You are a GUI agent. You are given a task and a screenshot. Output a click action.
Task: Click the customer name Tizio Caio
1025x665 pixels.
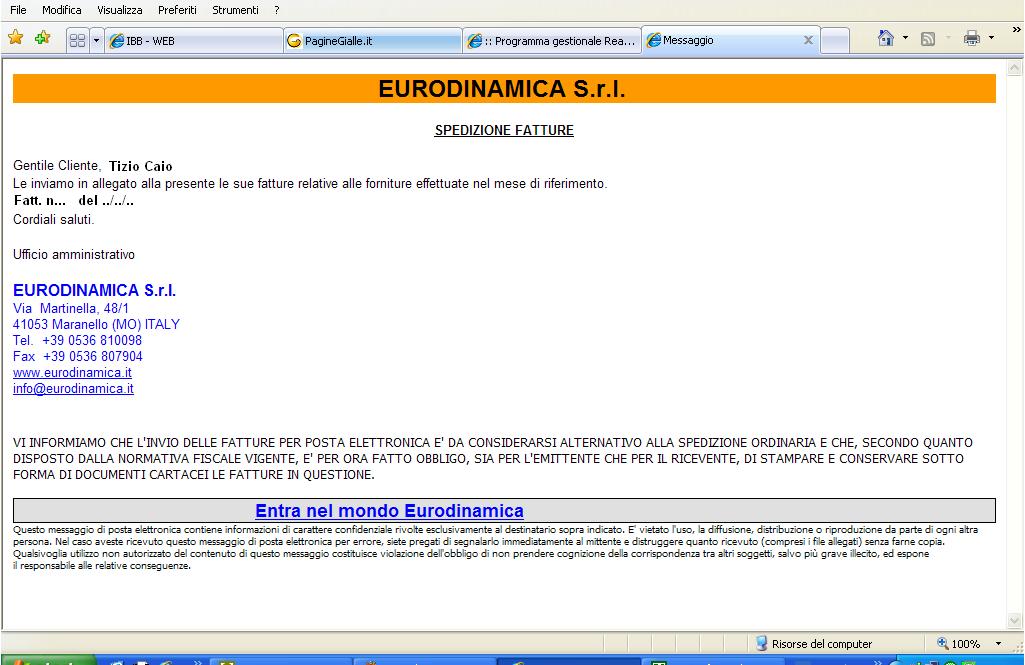tap(141, 166)
